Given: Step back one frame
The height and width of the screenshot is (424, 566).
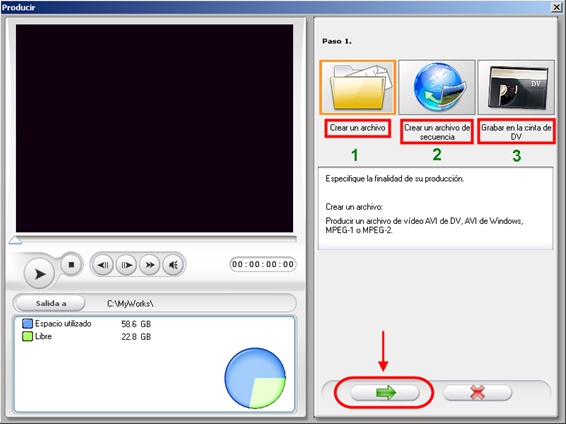Looking at the screenshot, I should pyautogui.click(x=103, y=265).
